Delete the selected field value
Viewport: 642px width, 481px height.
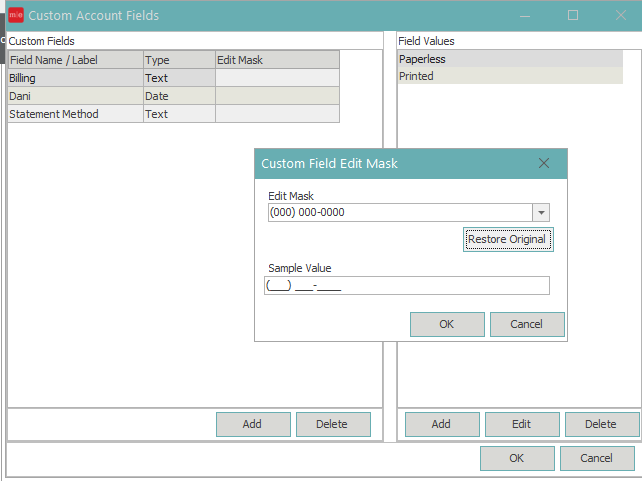pyautogui.click(x=600, y=424)
